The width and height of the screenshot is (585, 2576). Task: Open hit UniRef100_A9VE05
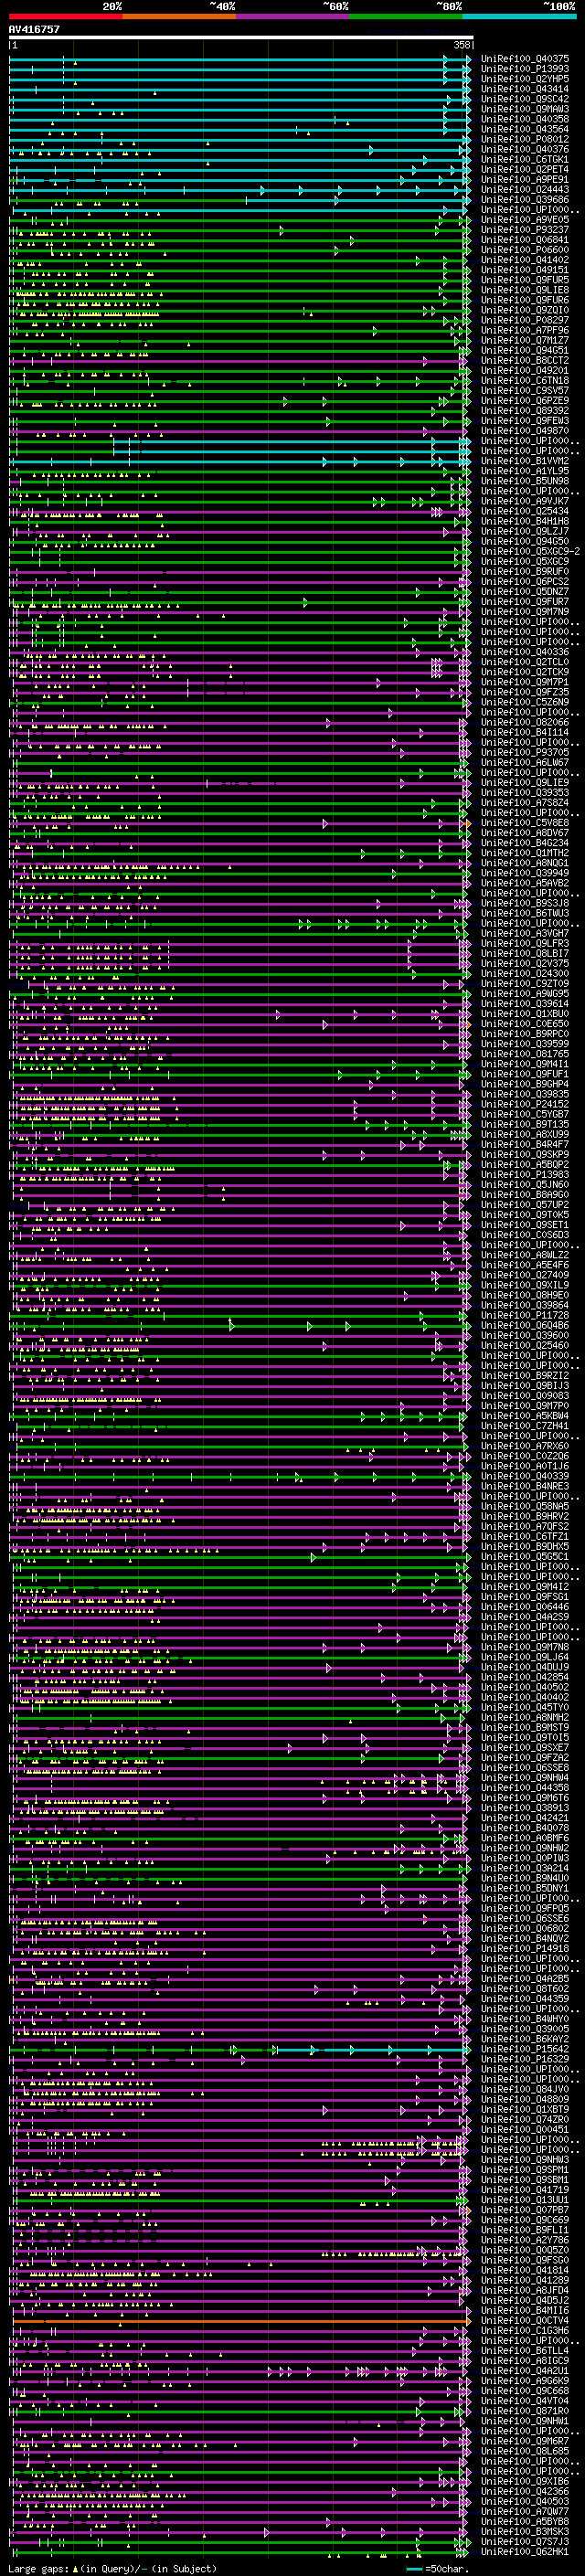click(525, 220)
